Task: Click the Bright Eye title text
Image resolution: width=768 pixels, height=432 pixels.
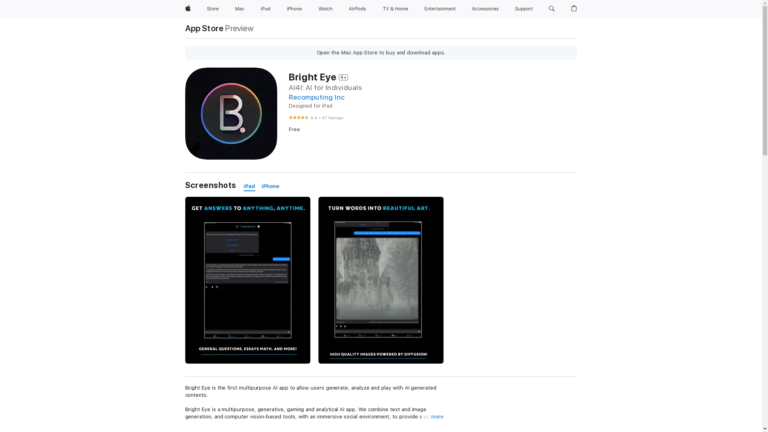Action: click(x=312, y=77)
